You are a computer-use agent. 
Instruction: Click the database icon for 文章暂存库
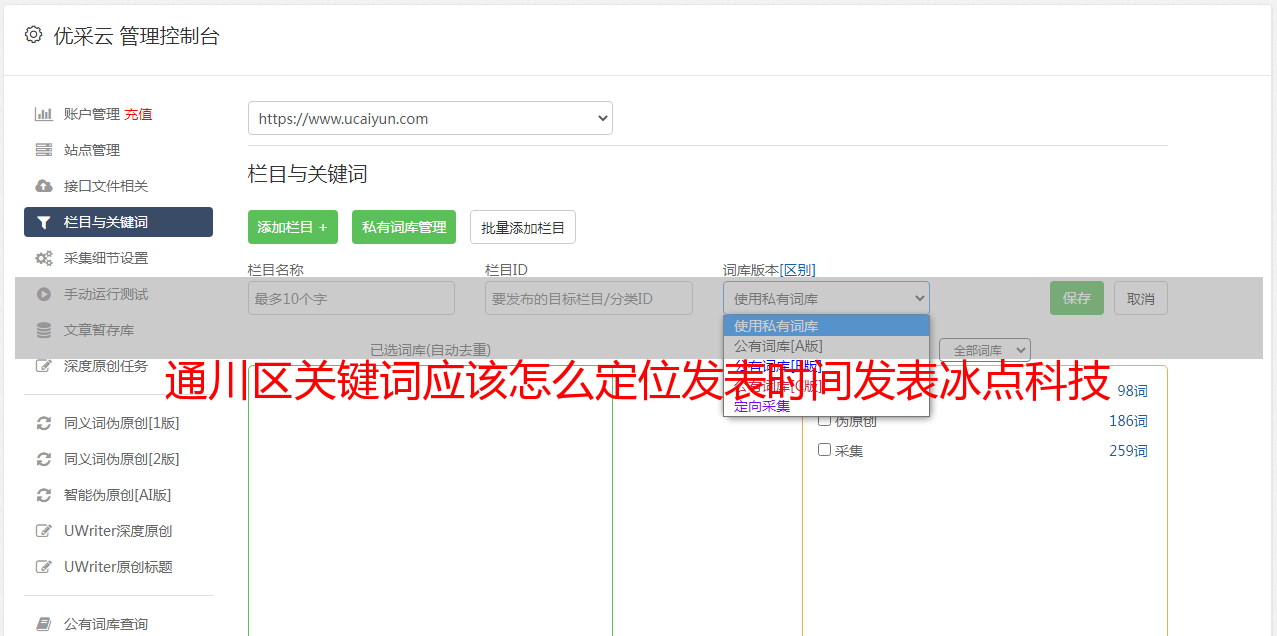[44, 330]
